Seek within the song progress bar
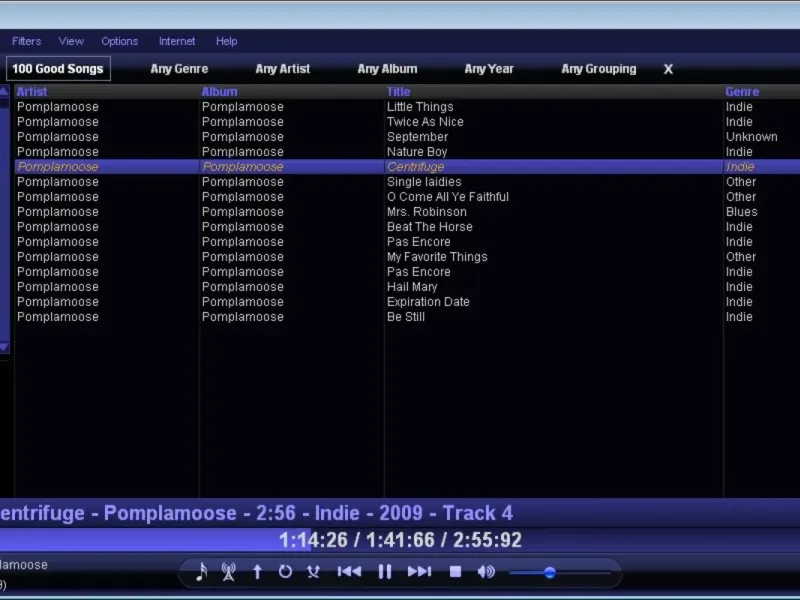 coord(400,540)
